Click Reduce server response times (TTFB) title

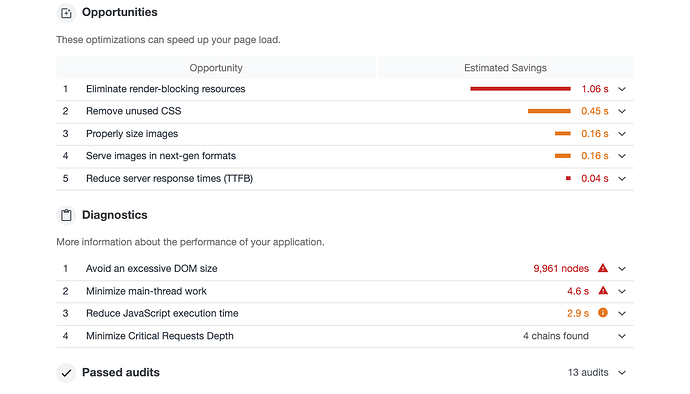coord(169,179)
